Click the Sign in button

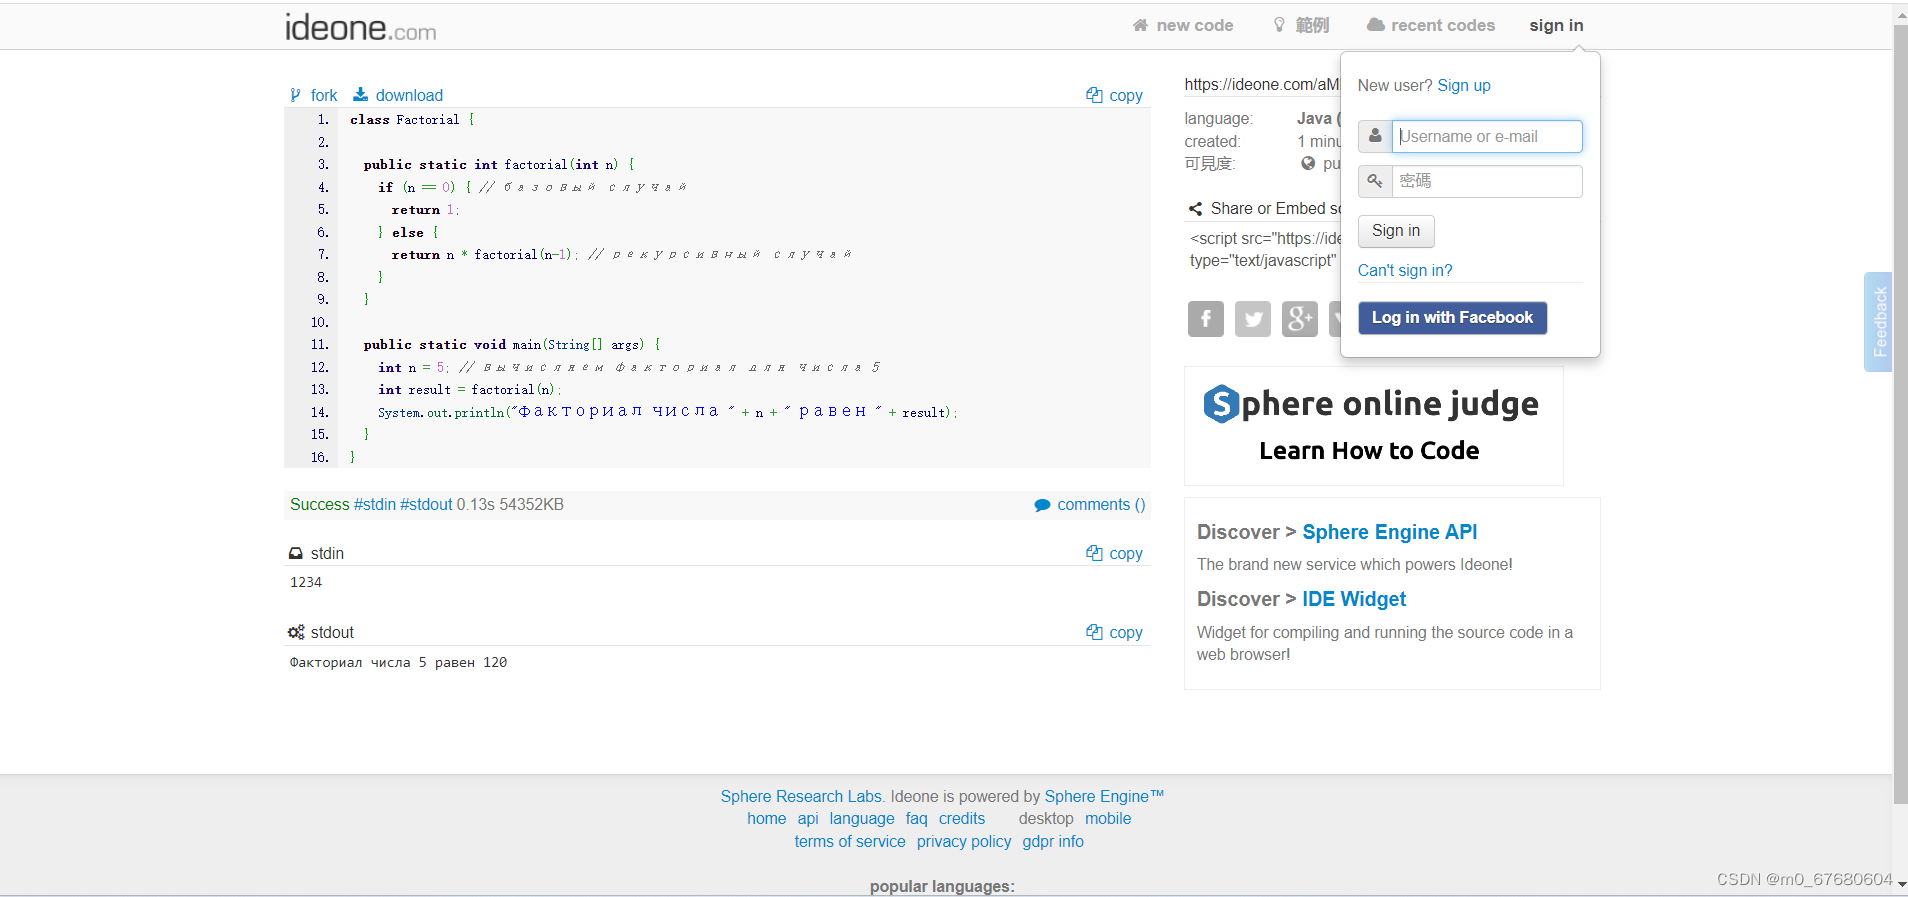click(x=1396, y=231)
